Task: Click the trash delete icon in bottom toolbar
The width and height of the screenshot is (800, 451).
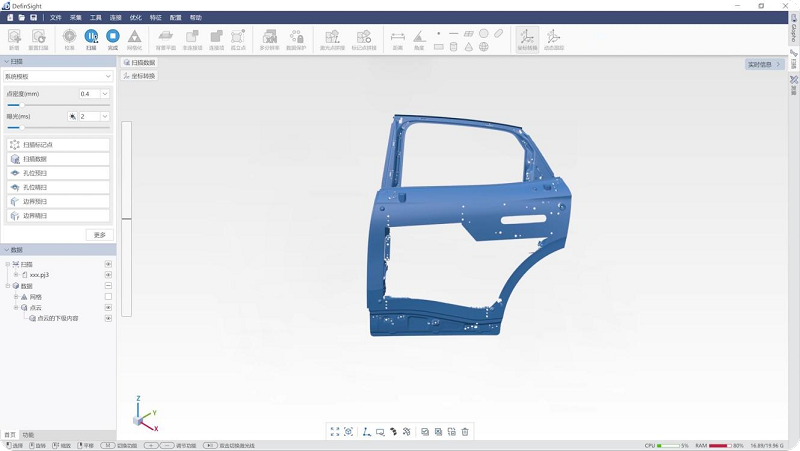Action: click(465, 431)
